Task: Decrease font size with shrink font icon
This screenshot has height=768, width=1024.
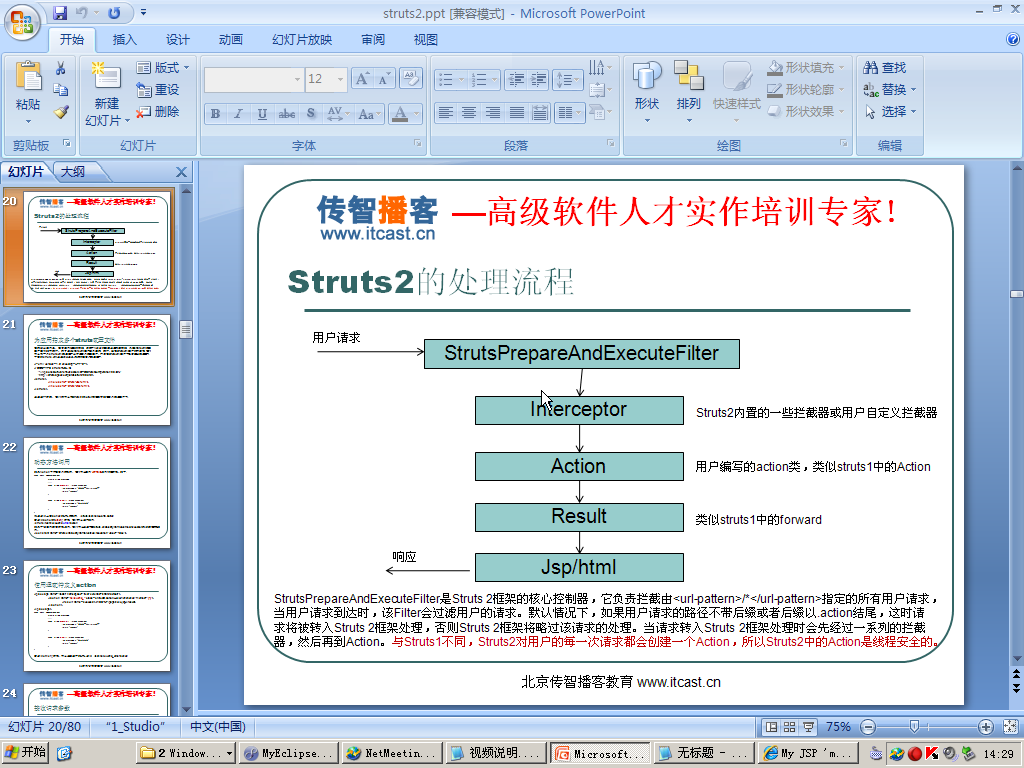Action: click(383, 79)
